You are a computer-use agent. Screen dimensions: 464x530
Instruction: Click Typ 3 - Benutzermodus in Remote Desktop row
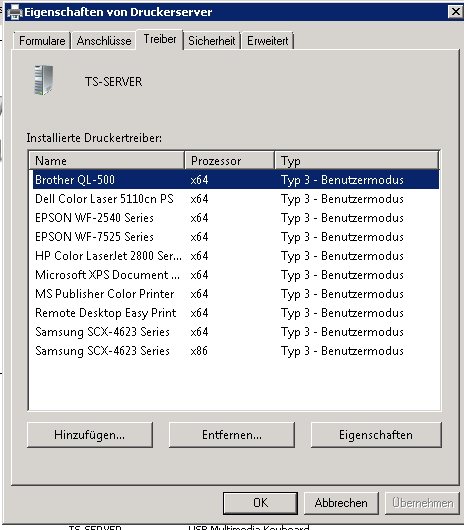[x=342, y=313]
